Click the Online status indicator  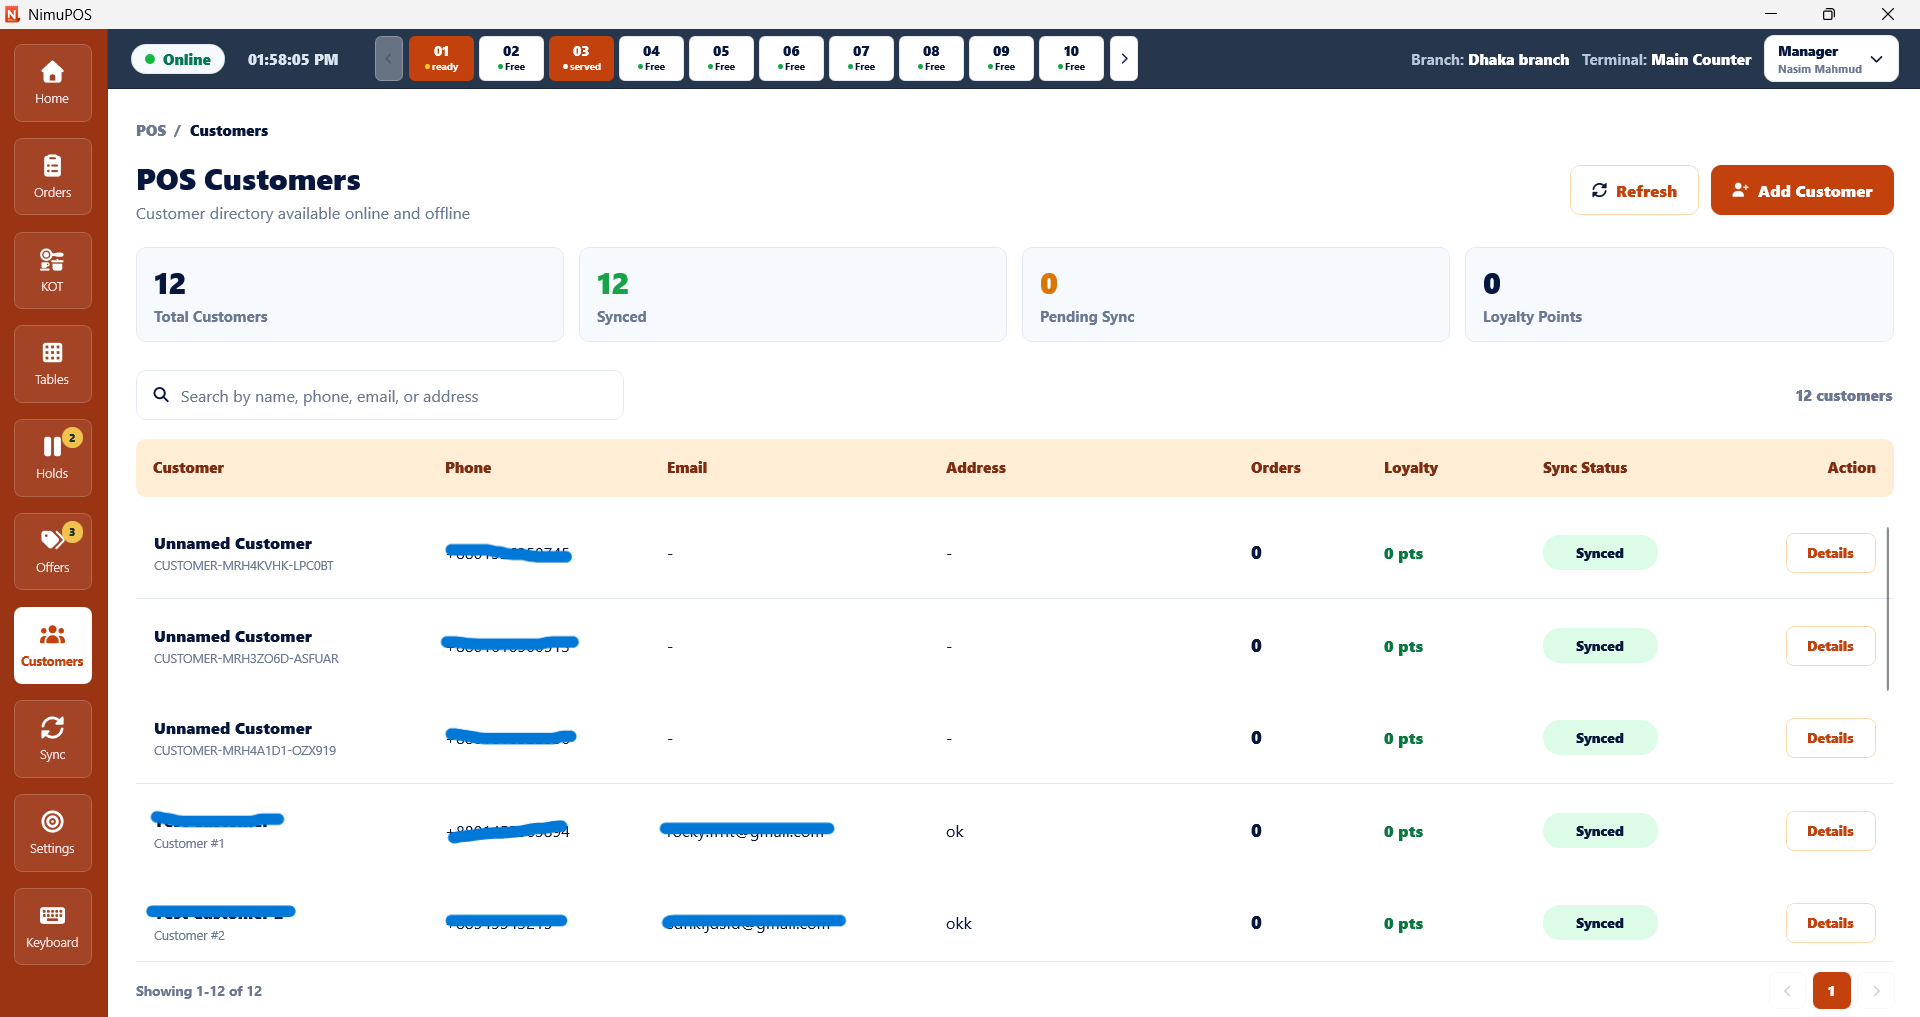pos(178,59)
